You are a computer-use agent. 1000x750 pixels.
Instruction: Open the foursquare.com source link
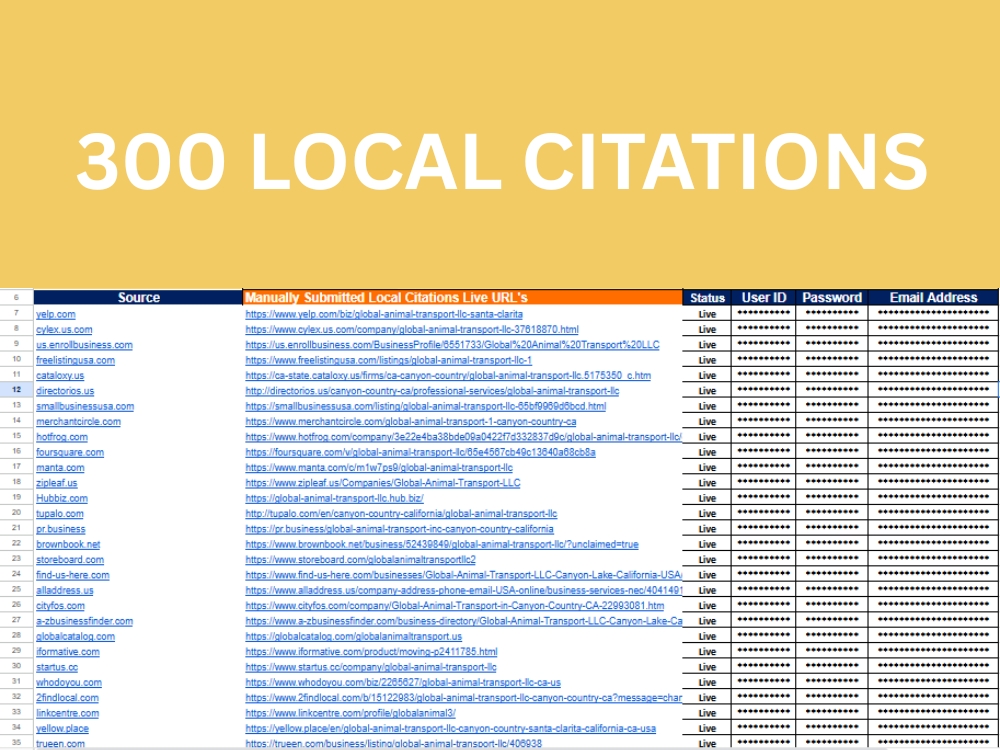click(70, 452)
